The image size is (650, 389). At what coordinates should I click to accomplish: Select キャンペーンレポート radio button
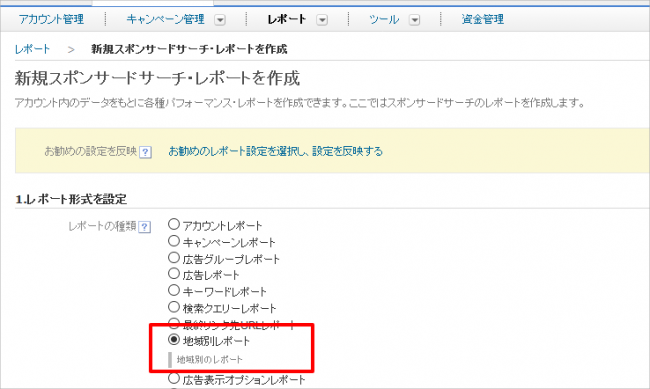(174, 241)
